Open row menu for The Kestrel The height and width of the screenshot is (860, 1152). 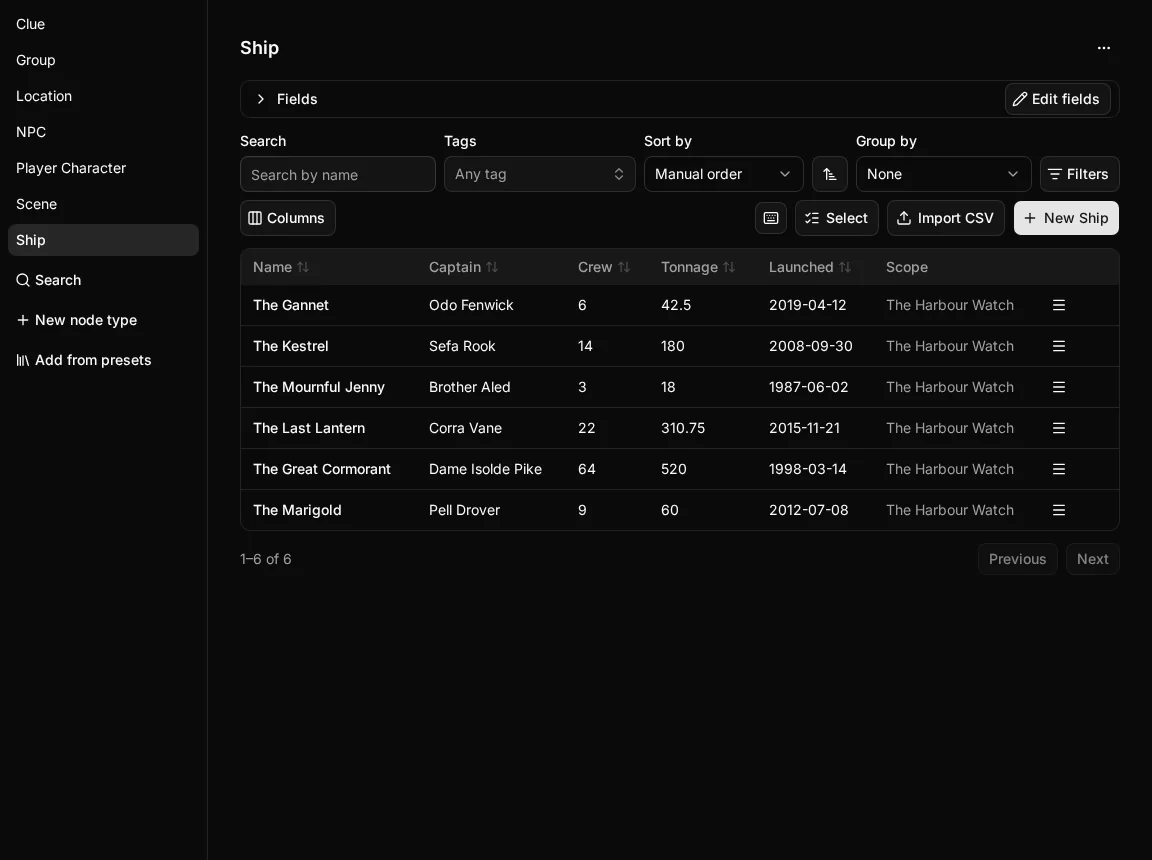[1059, 346]
